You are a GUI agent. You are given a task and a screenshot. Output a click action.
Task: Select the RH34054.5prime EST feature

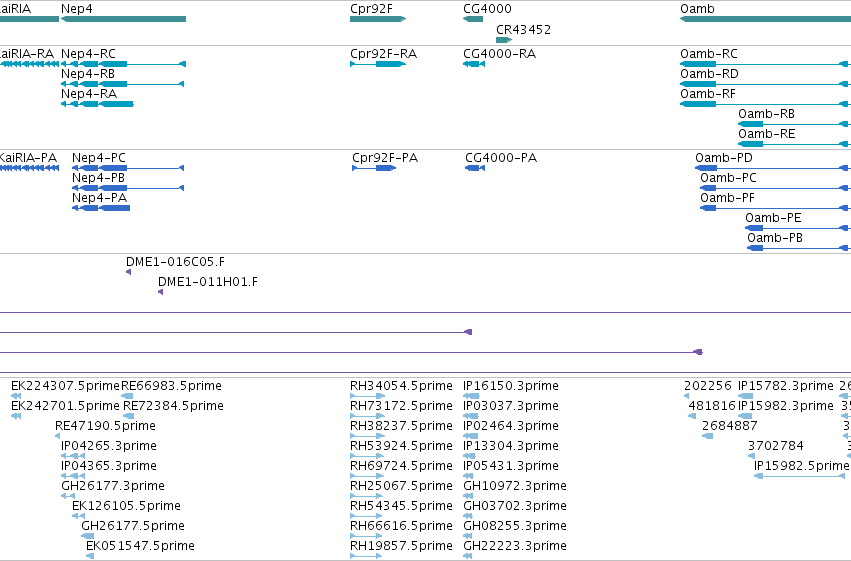(367, 396)
